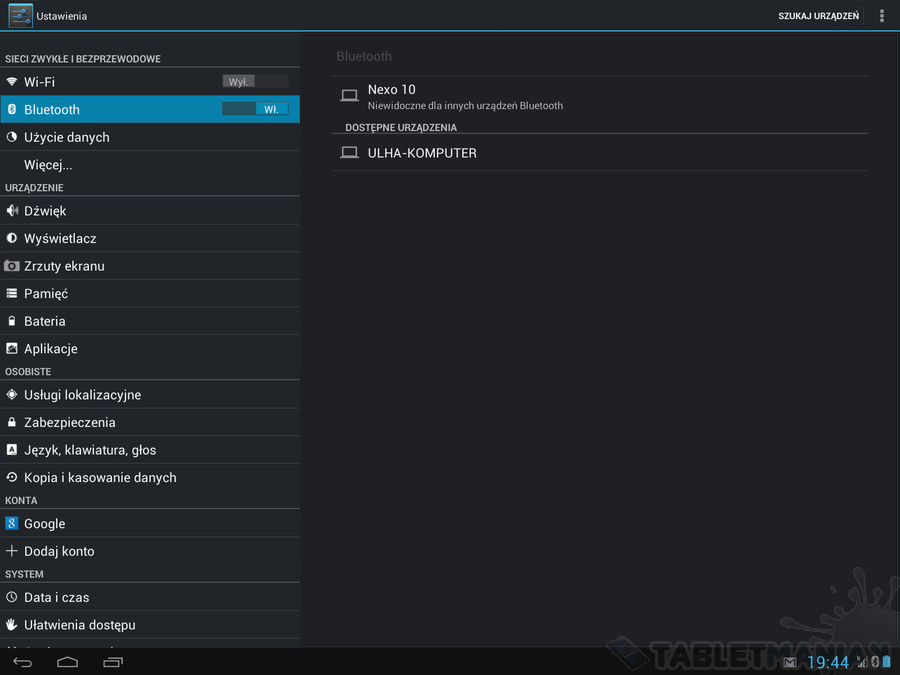900x675 pixels.
Task: Open Kopia i kasowanie danych
Action: point(150,478)
